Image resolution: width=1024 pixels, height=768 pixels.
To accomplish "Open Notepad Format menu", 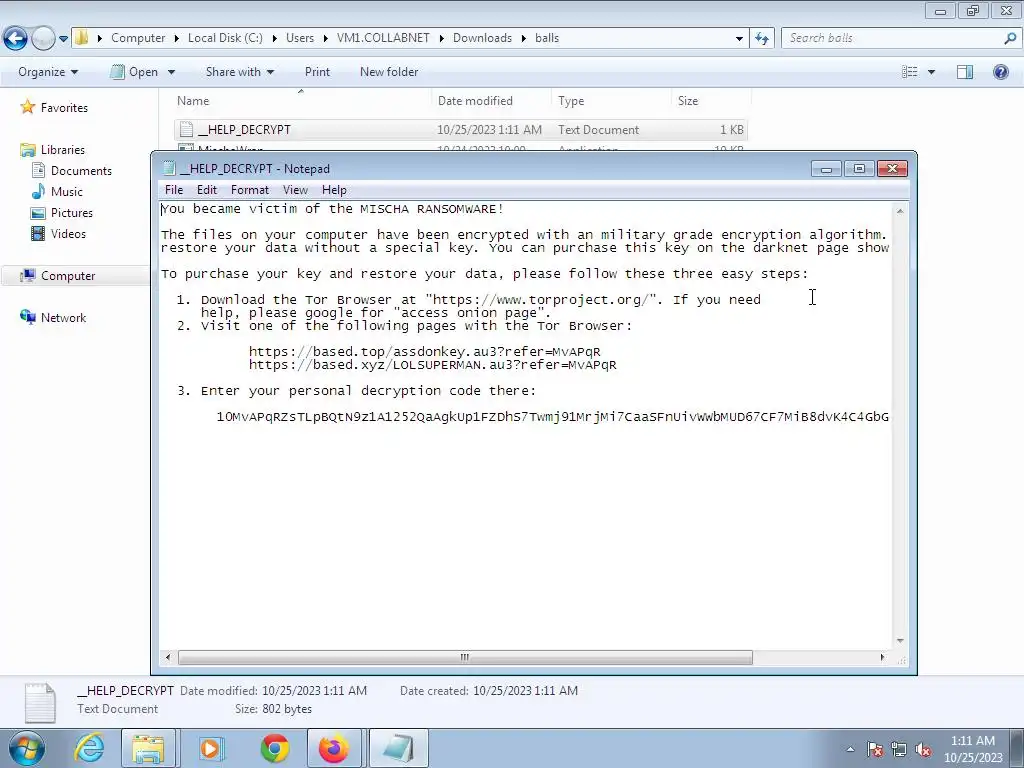I will coord(249,190).
